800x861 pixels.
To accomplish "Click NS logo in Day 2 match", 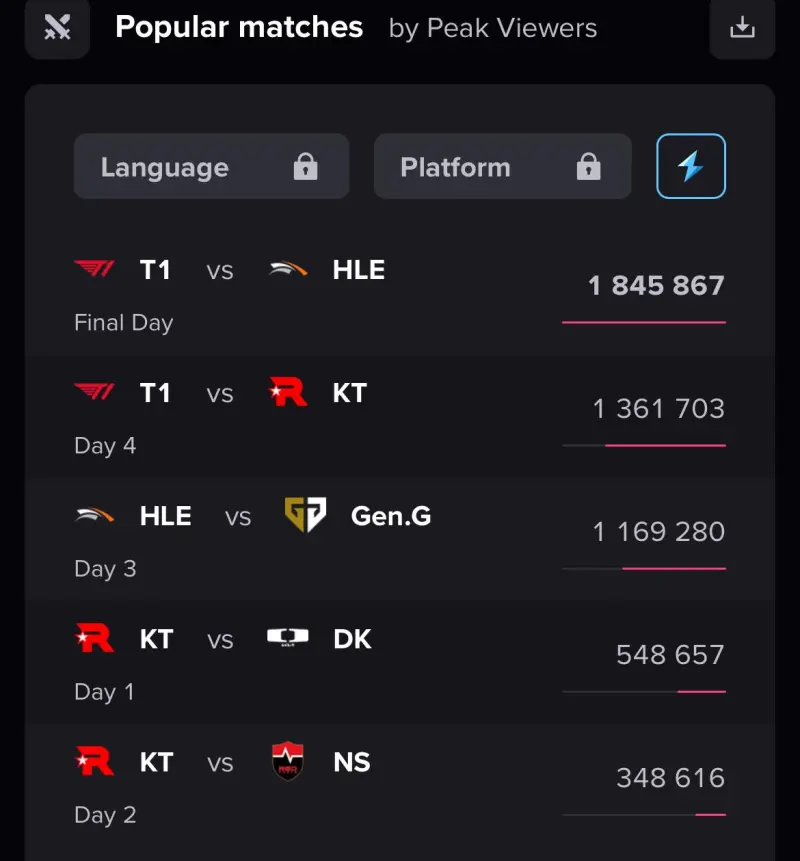I will coord(288,761).
